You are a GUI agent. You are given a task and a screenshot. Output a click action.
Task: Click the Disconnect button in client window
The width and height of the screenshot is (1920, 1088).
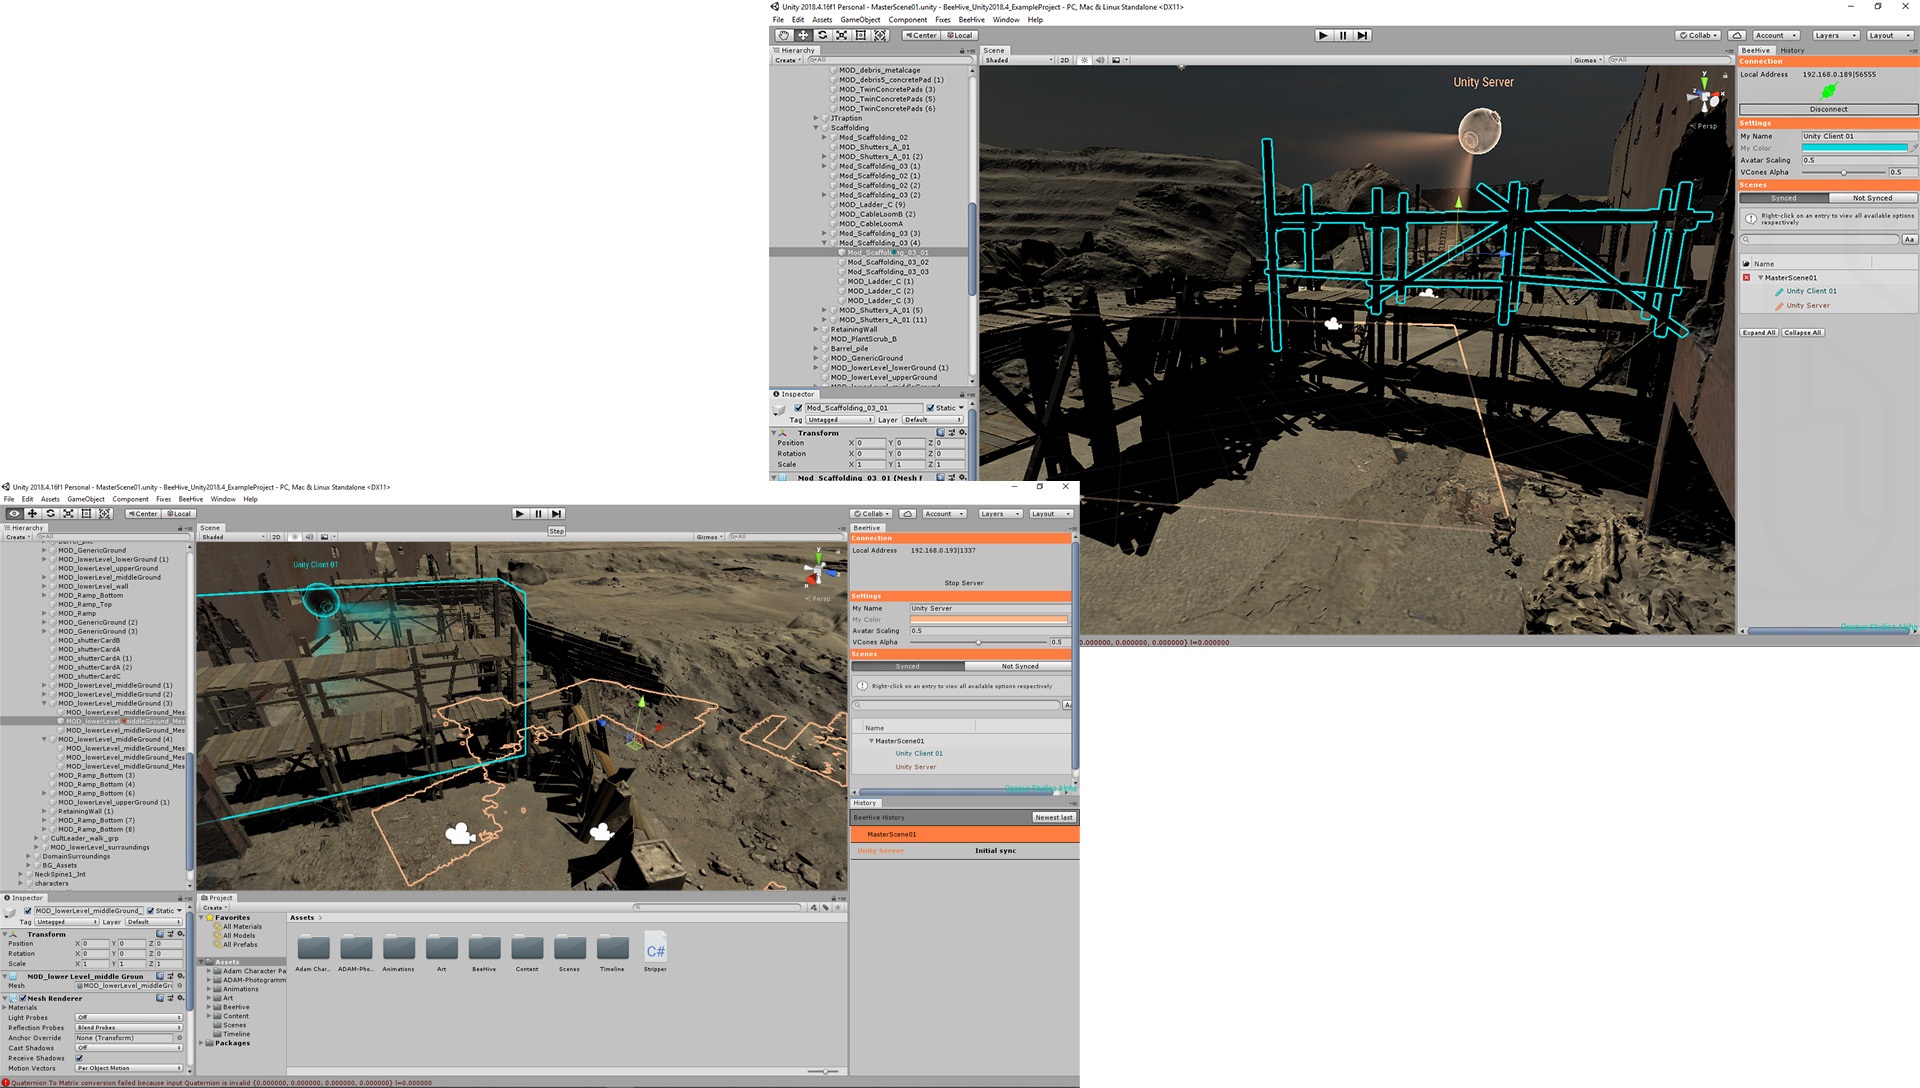tap(1828, 109)
